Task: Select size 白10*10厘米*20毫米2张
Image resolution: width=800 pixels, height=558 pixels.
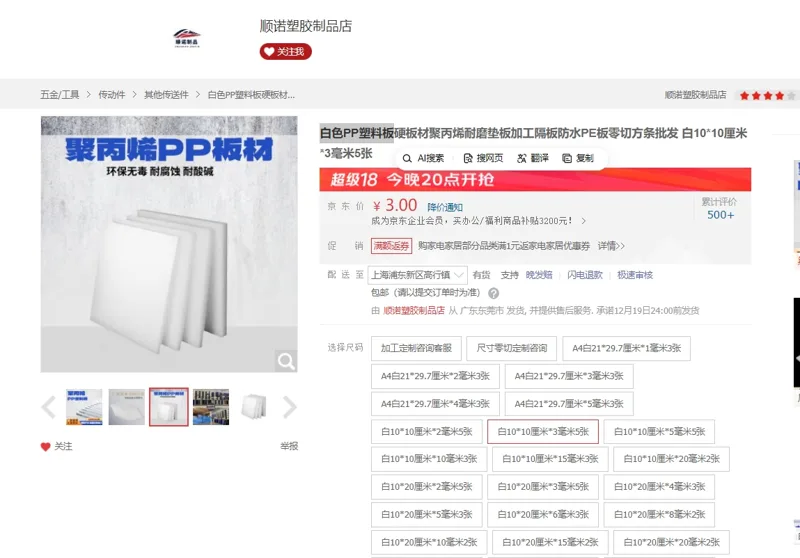Action: pos(671,459)
